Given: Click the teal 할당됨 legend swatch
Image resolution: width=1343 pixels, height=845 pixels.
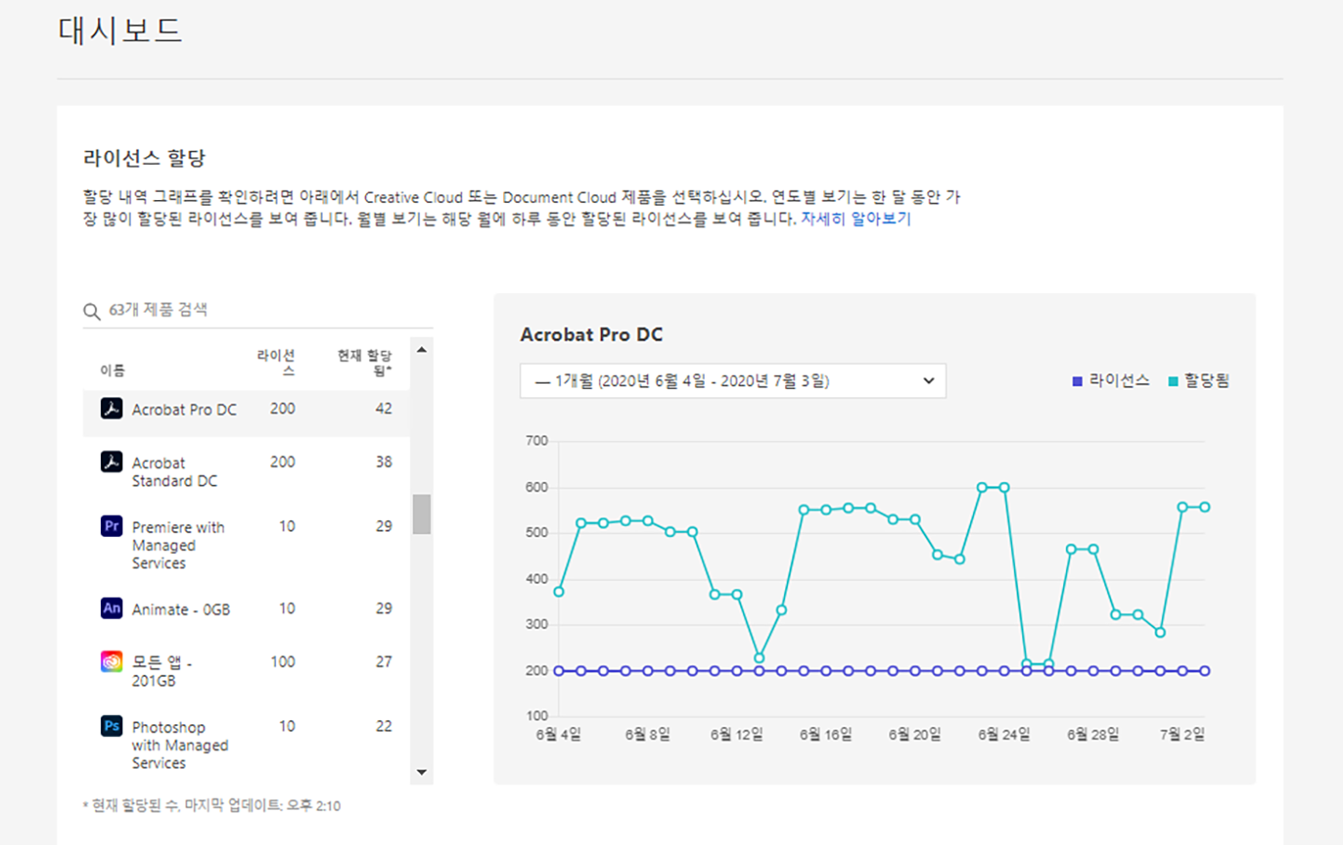Looking at the screenshot, I should 1173,381.
